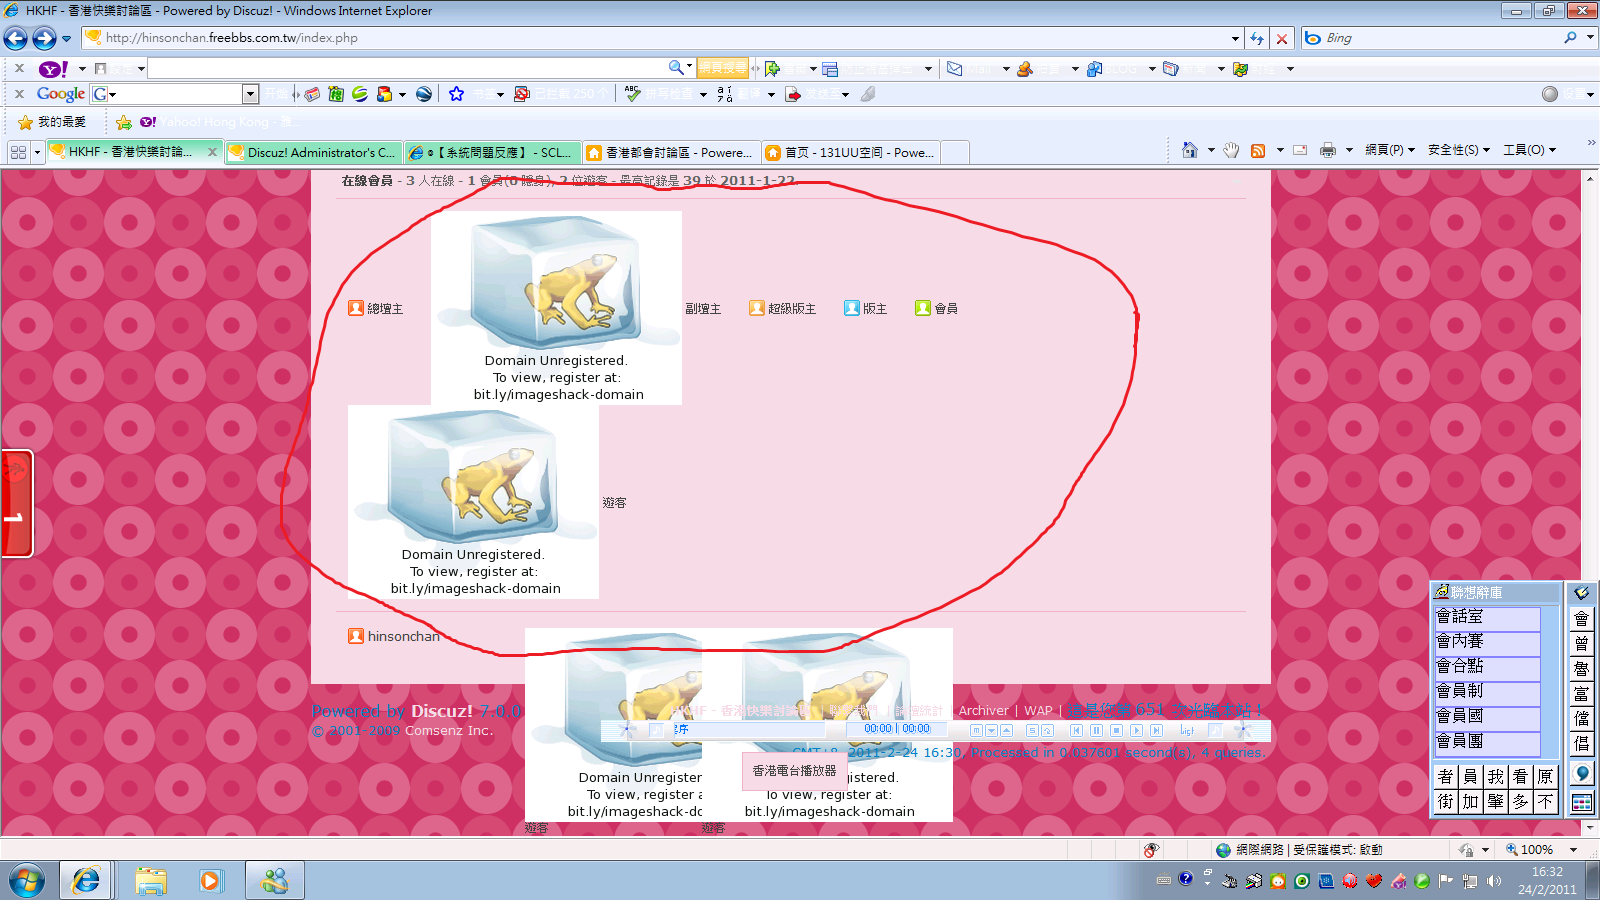This screenshot has width=1600, height=900.
Task: Switch to Discuz! Administrator's tab
Action: tap(314, 152)
